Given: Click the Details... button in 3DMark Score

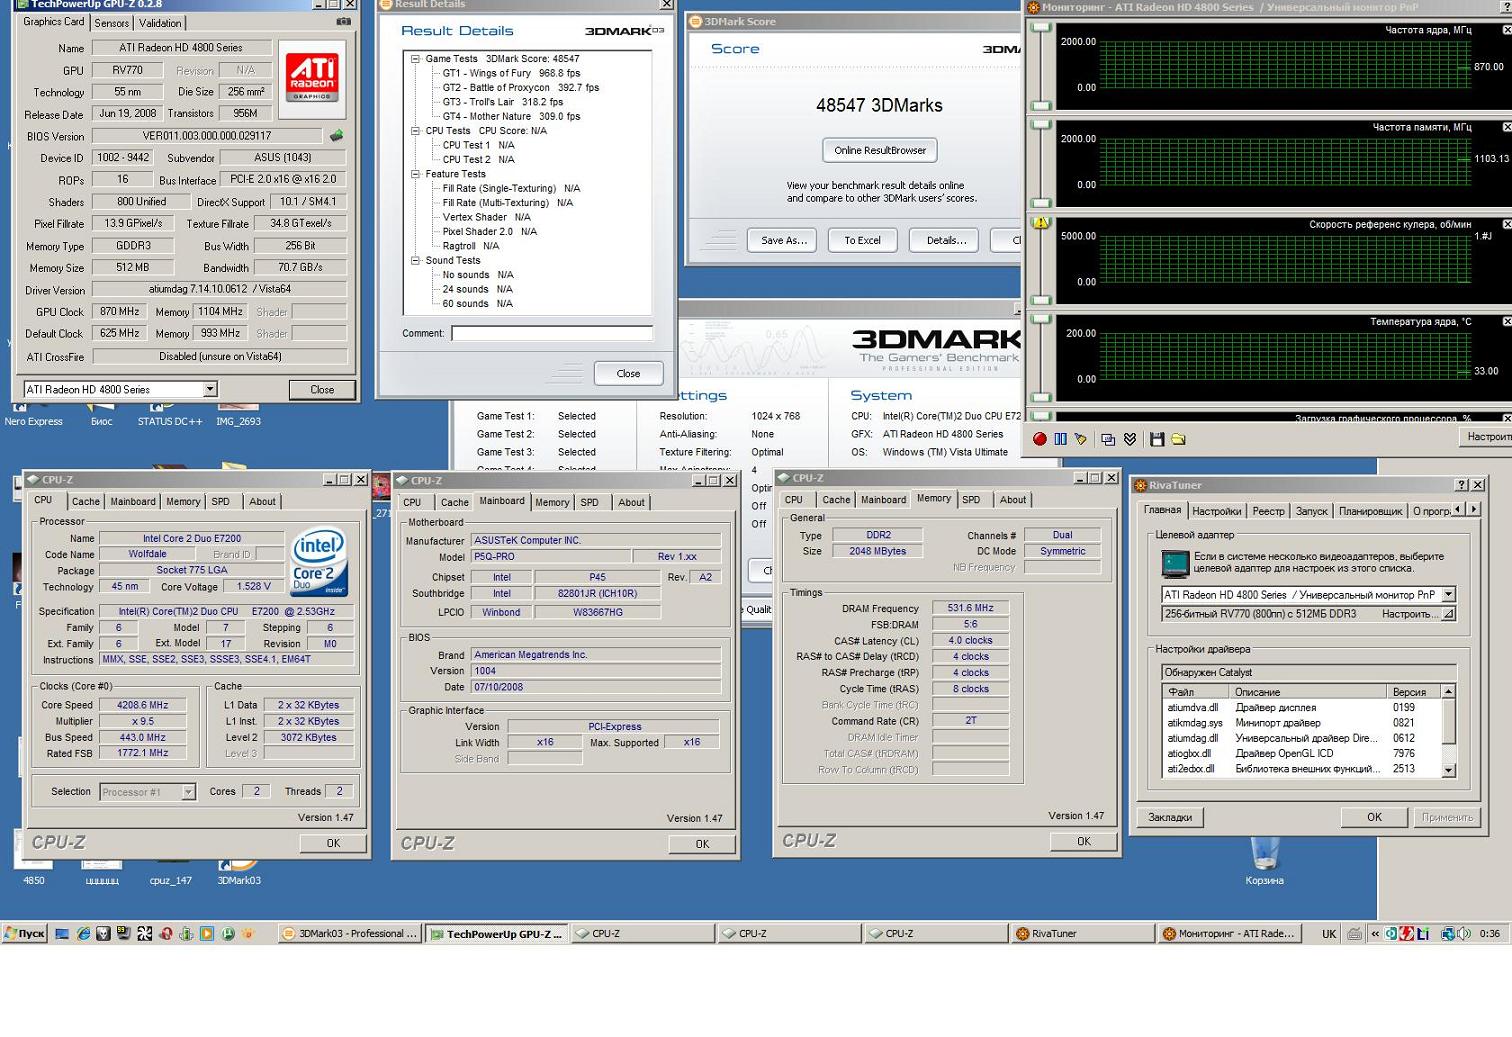Looking at the screenshot, I should 946,240.
